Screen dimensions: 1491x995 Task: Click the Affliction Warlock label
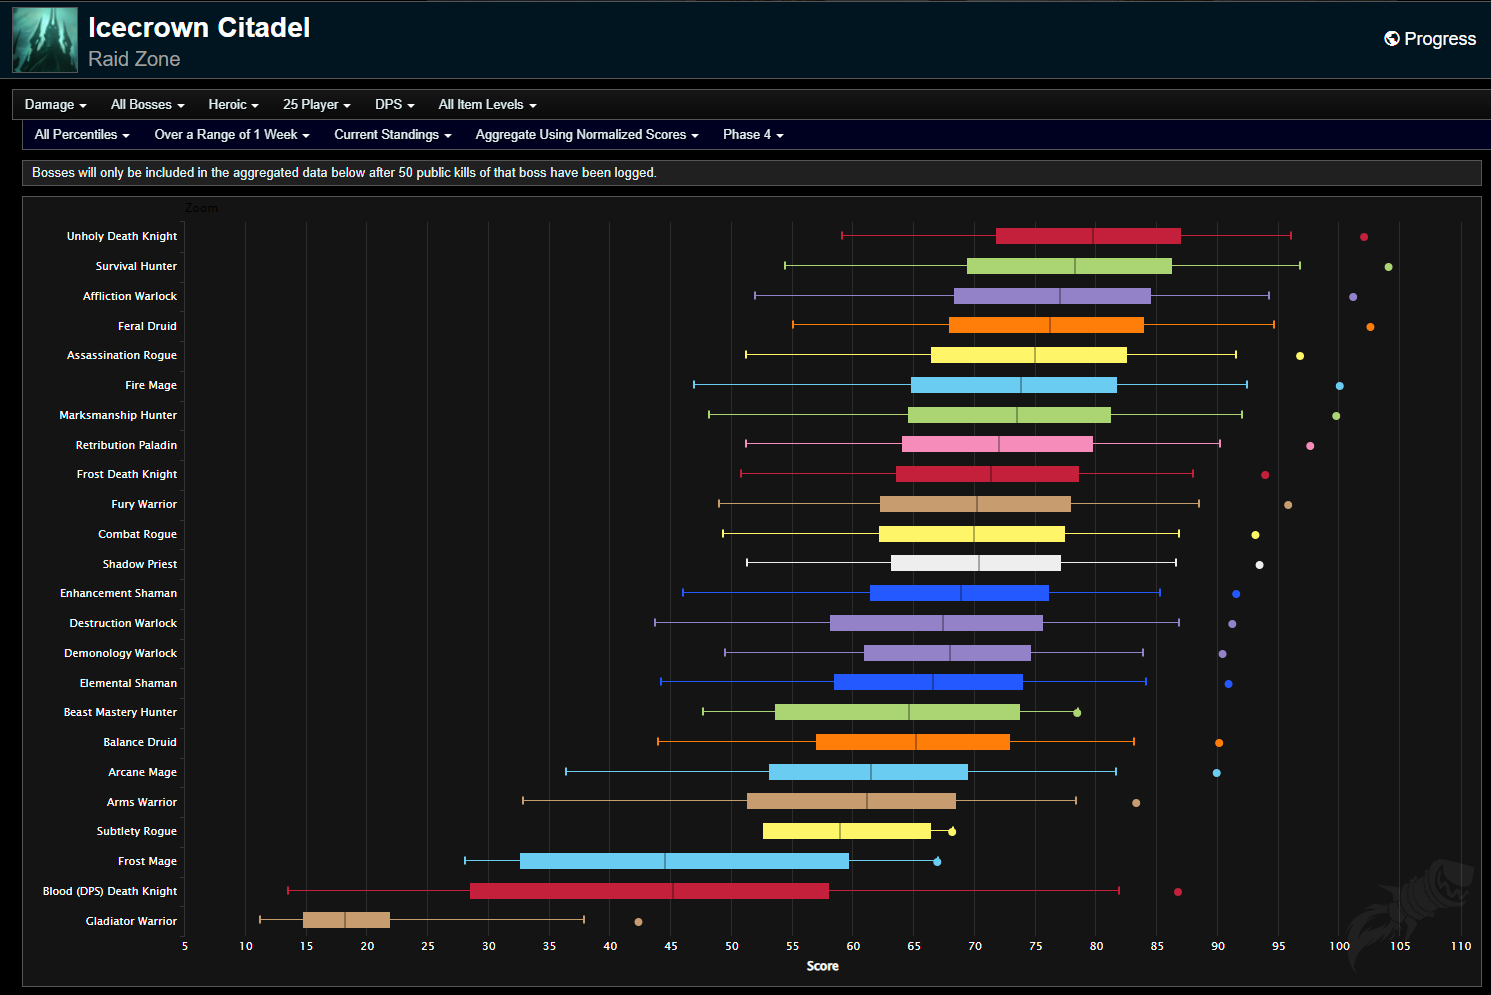click(x=130, y=297)
